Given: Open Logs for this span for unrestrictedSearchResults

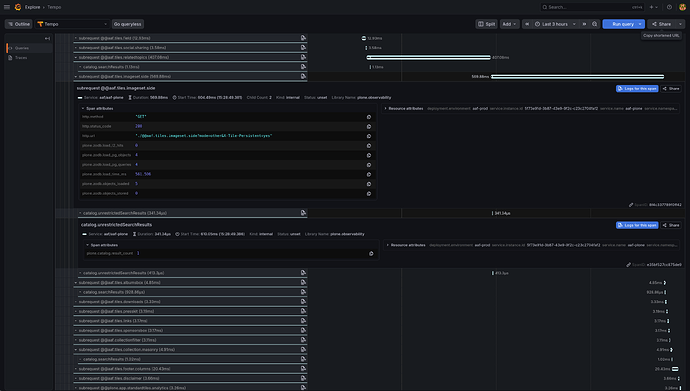Looking at the screenshot, I should coord(637,225).
